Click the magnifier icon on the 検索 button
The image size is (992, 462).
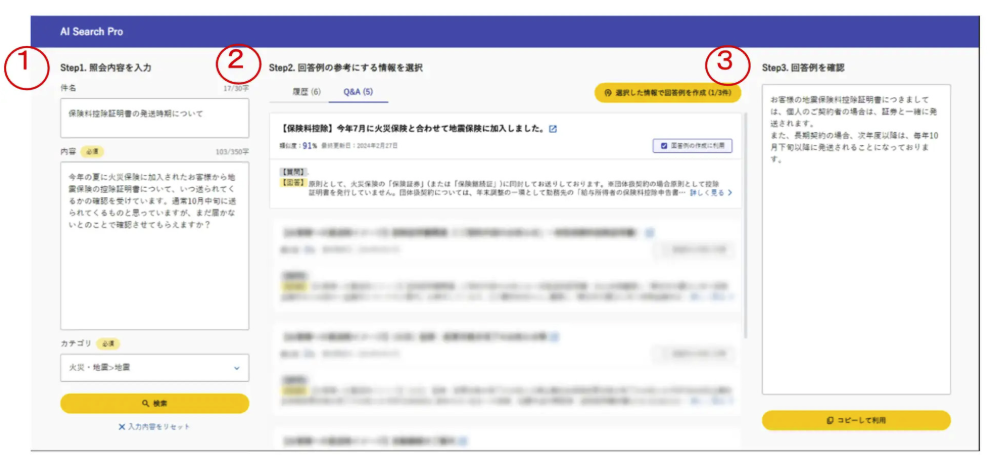145,403
